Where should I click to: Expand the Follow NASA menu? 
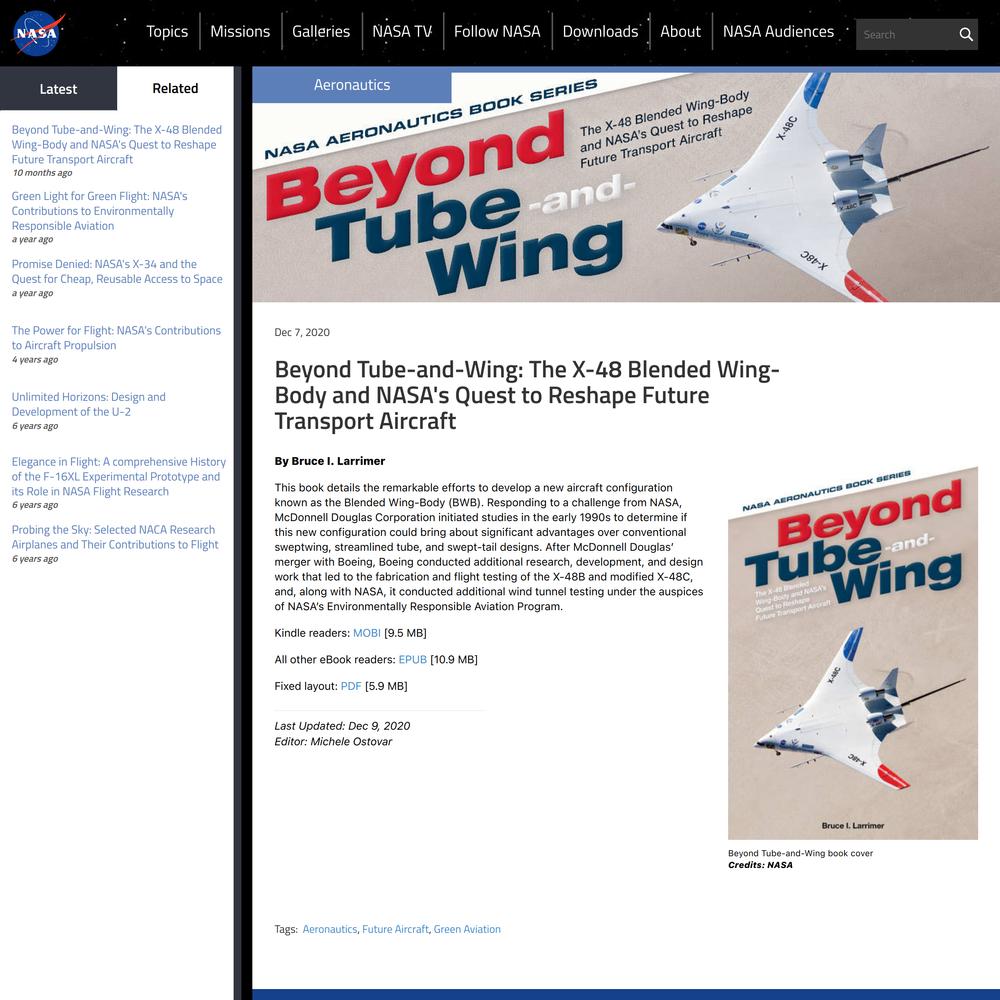point(497,31)
